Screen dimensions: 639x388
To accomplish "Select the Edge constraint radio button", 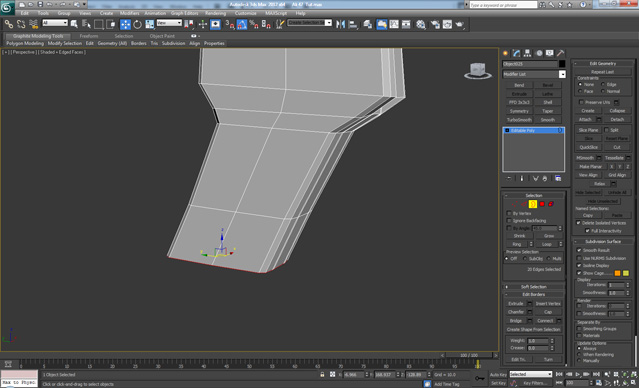I will (x=603, y=84).
